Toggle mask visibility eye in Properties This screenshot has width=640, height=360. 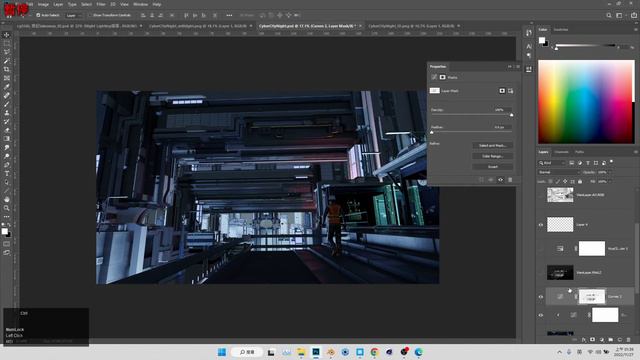click(x=500, y=180)
